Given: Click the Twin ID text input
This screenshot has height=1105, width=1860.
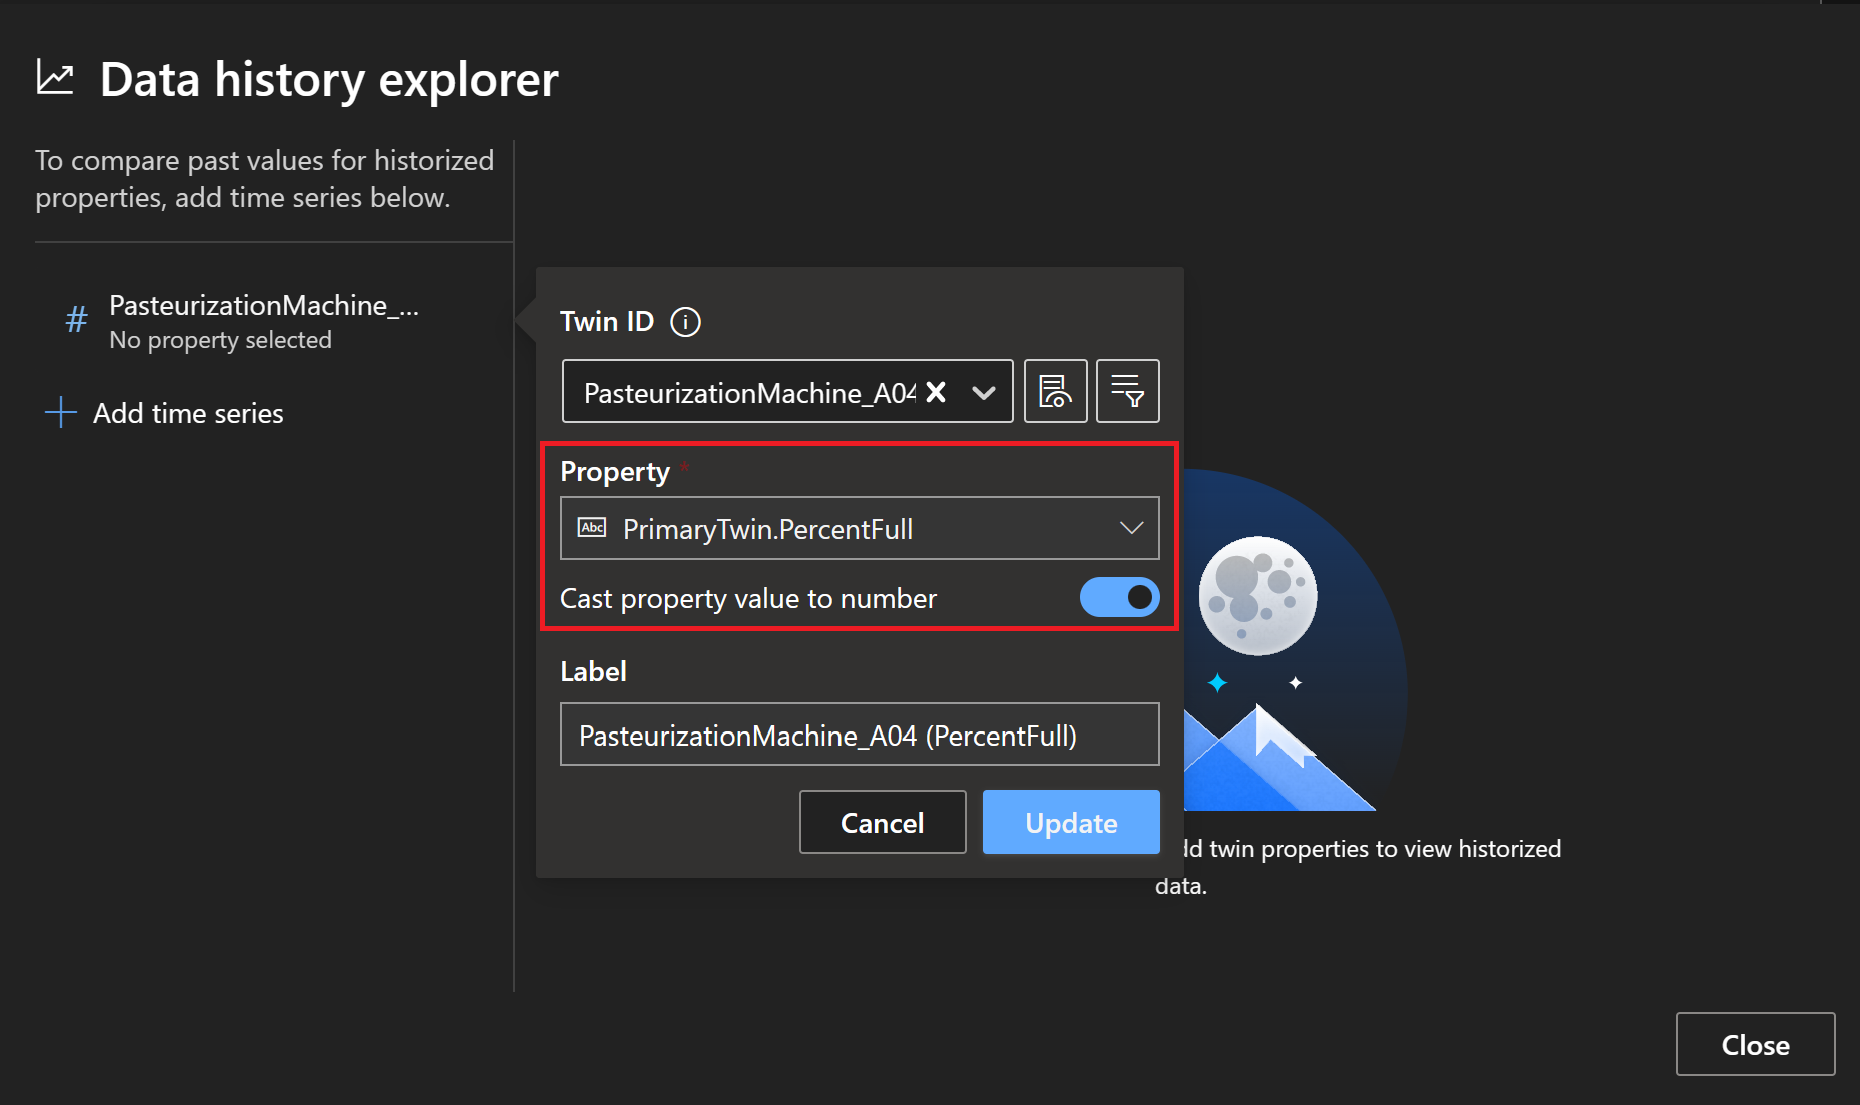Looking at the screenshot, I should point(748,392).
